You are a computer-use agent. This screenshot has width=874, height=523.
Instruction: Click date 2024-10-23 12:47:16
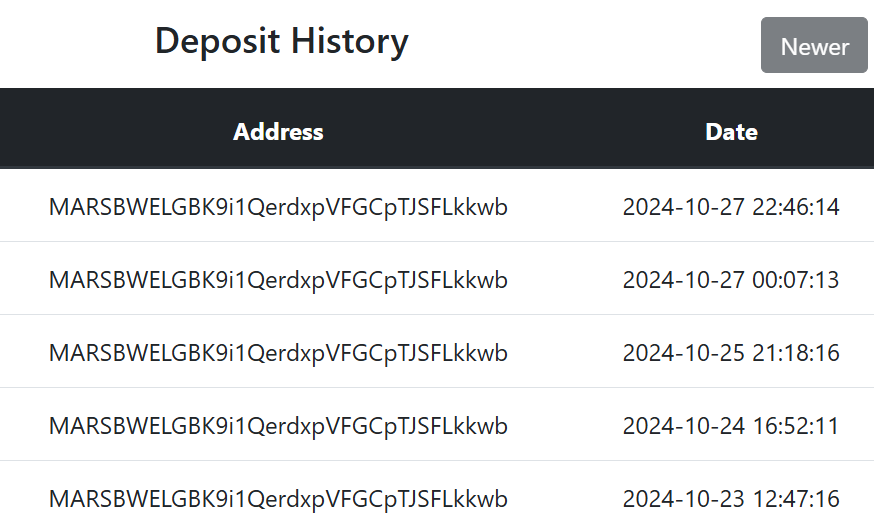pos(731,499)
